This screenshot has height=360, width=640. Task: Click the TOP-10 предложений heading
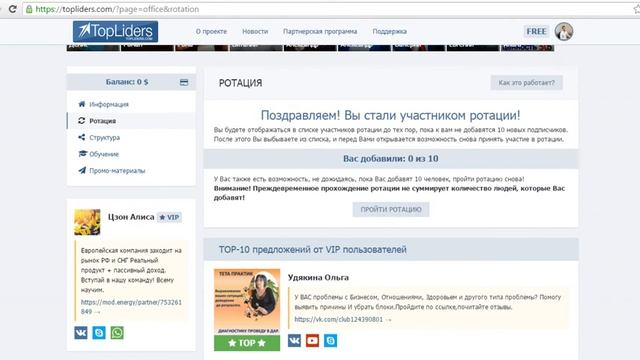(x=312, y=249)
